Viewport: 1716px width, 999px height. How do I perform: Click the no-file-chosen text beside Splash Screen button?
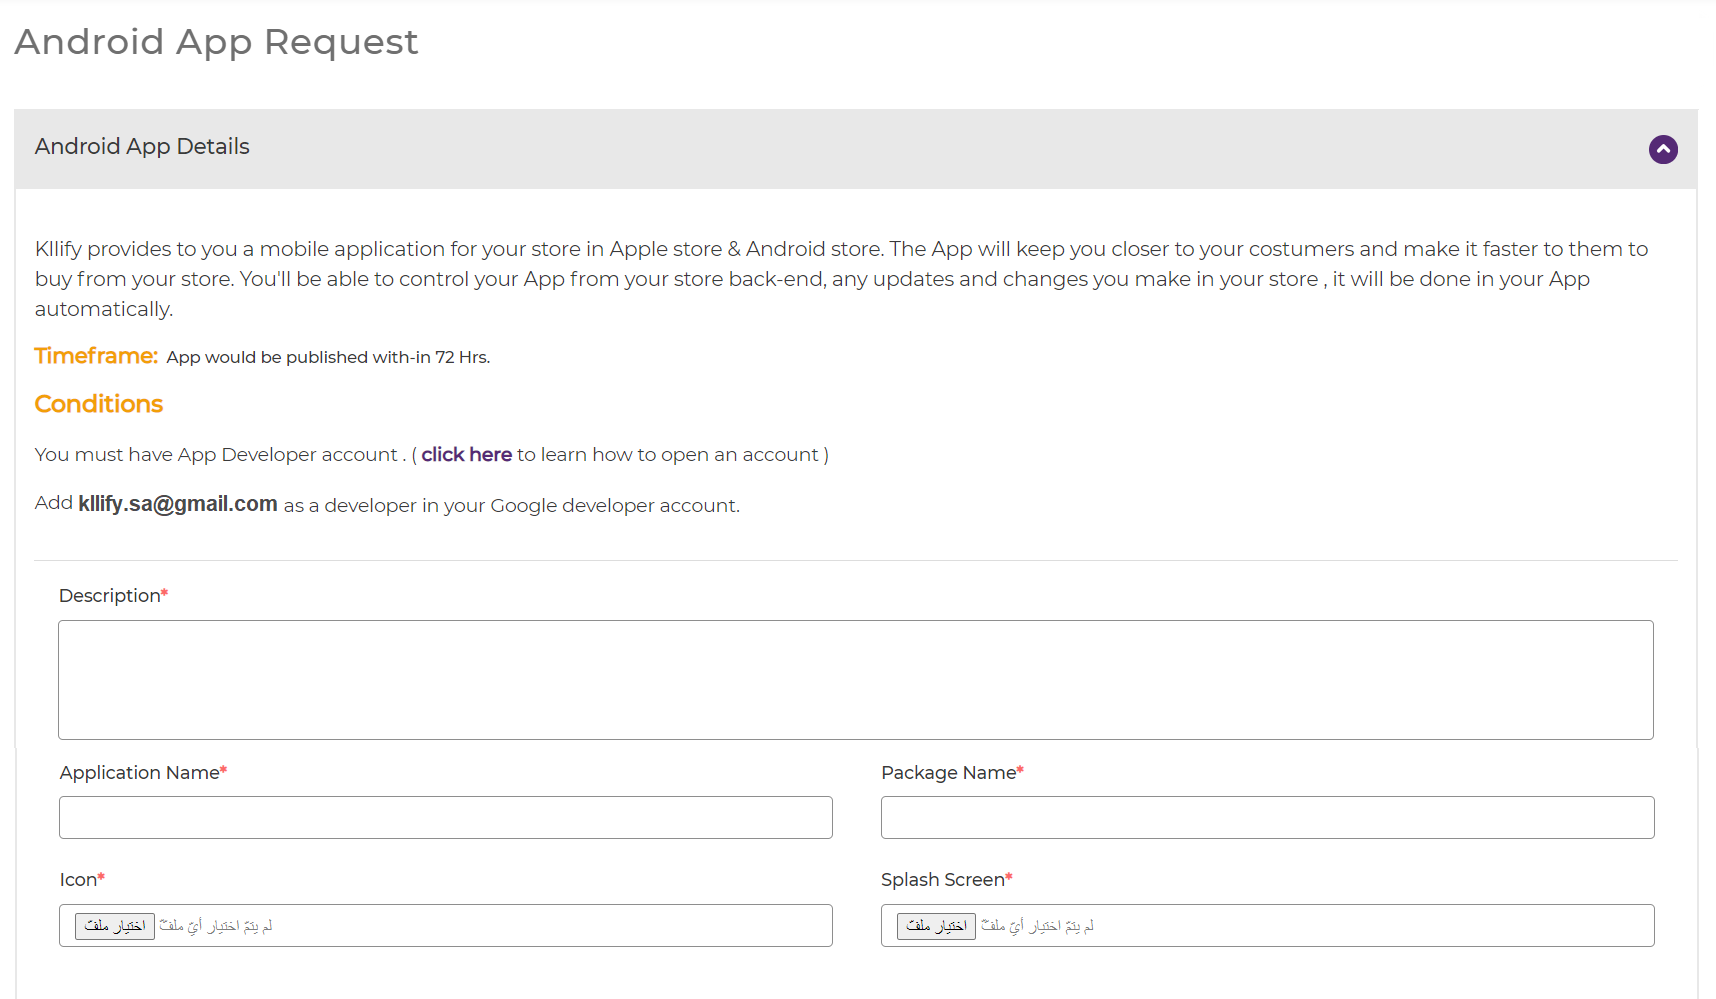[x=1038, y=927]
